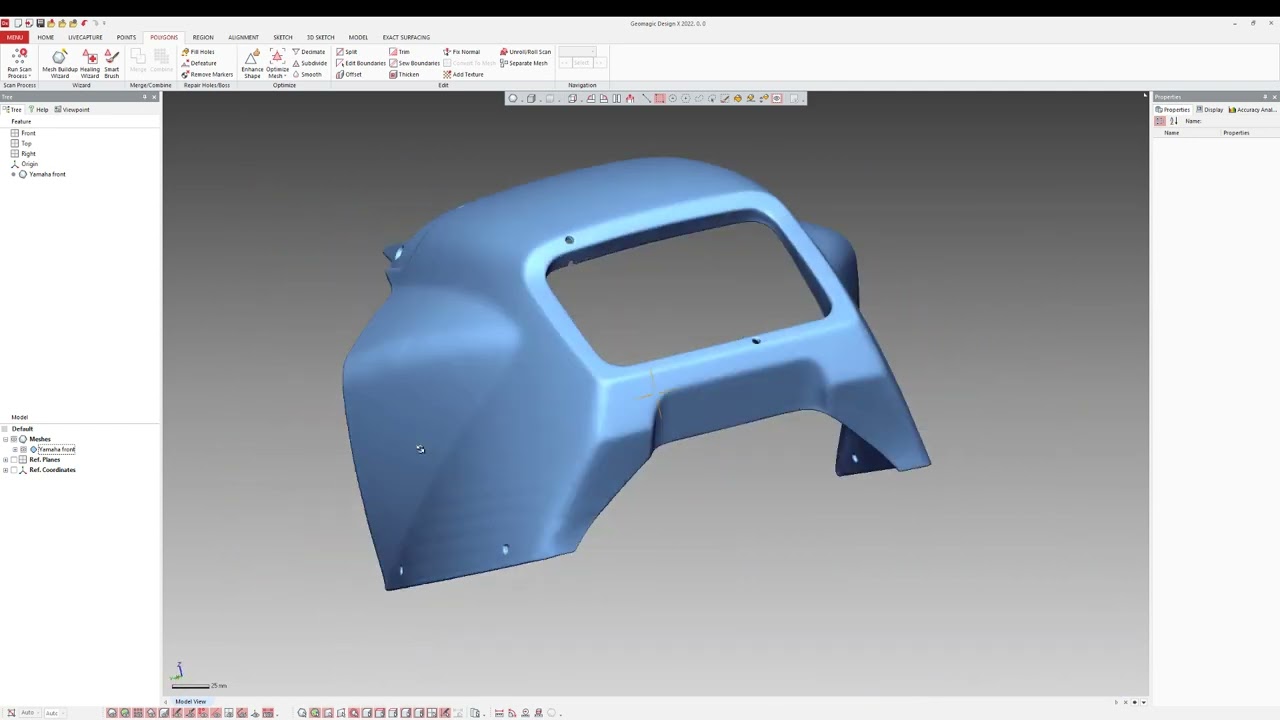Click the Offset tool
This screenshot has width=1280, height=720.
(349, 74)
